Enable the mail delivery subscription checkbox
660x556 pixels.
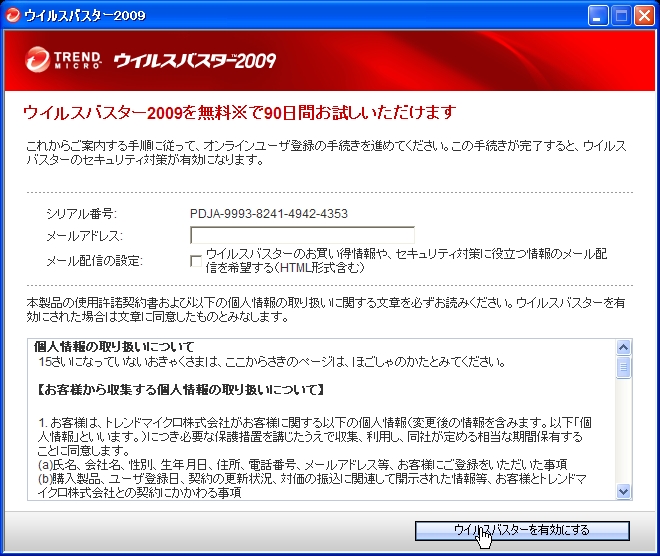[x=196, y=261]
